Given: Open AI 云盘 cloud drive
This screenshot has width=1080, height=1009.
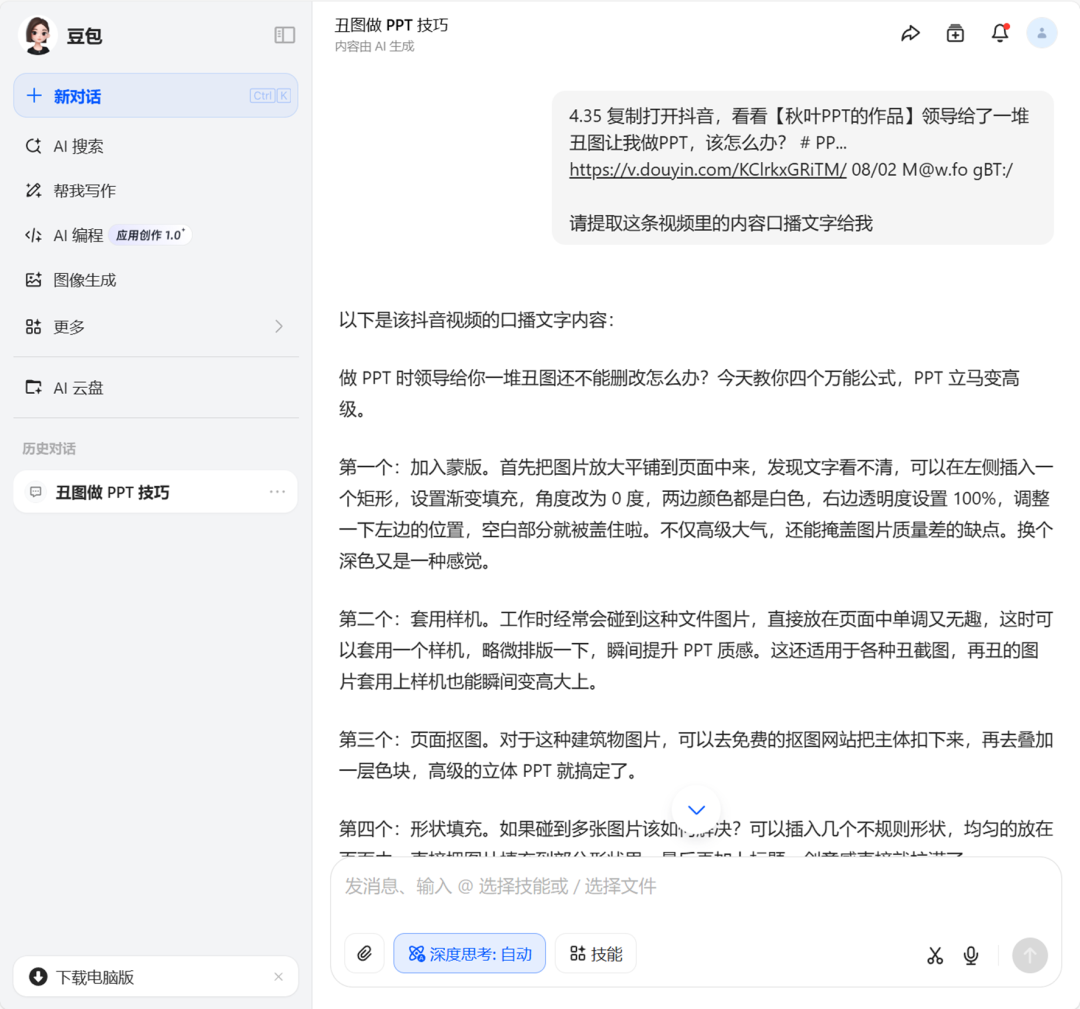Looking at the screenshot, I should pos(156,388).
